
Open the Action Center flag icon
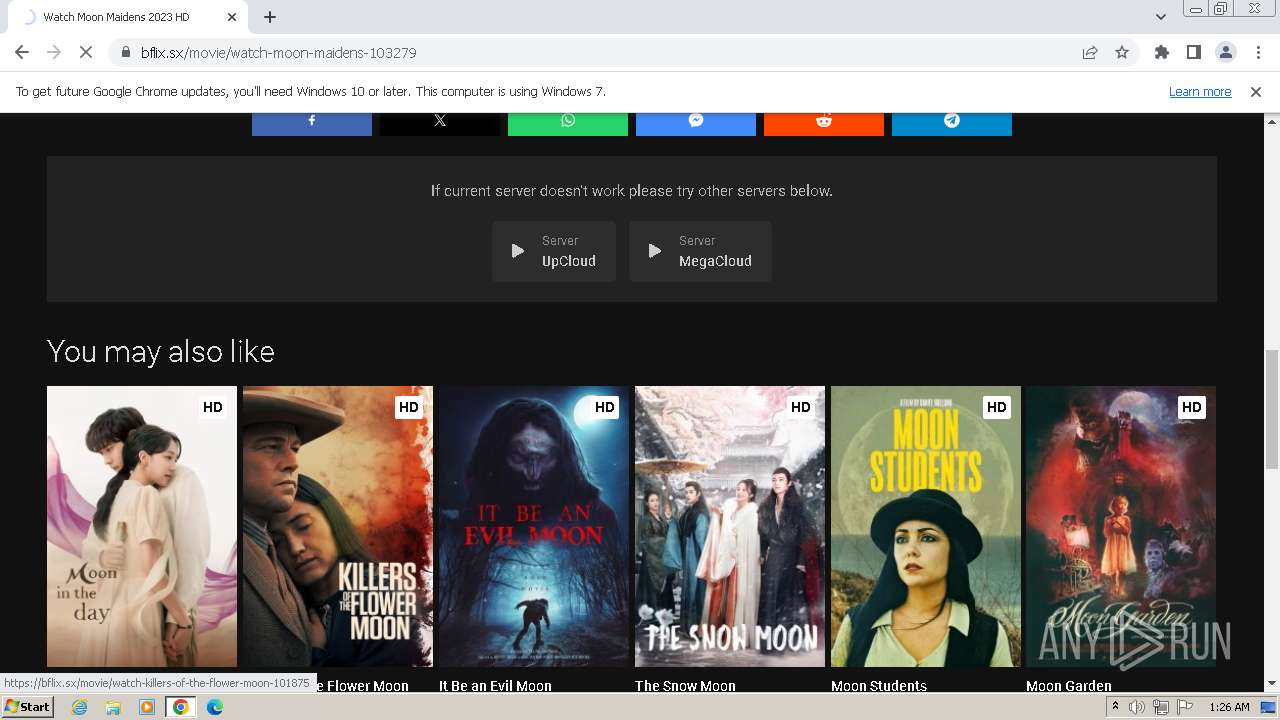point(1183,707)
